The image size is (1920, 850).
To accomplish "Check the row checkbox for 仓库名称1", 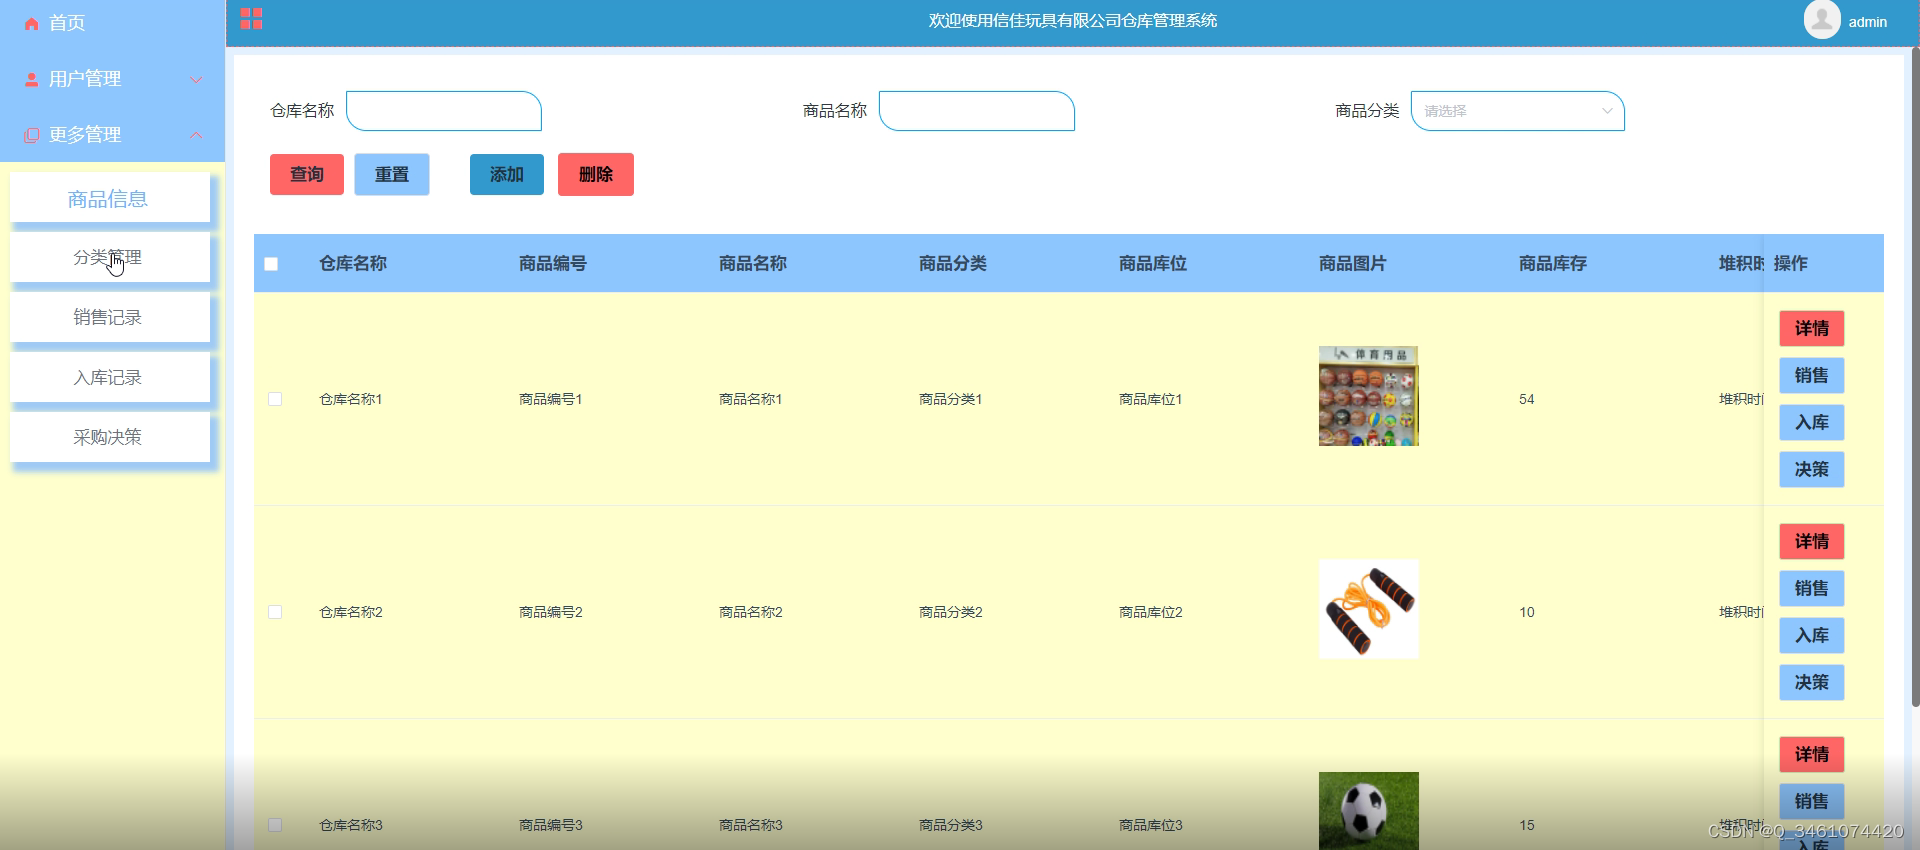I will 275,399.
